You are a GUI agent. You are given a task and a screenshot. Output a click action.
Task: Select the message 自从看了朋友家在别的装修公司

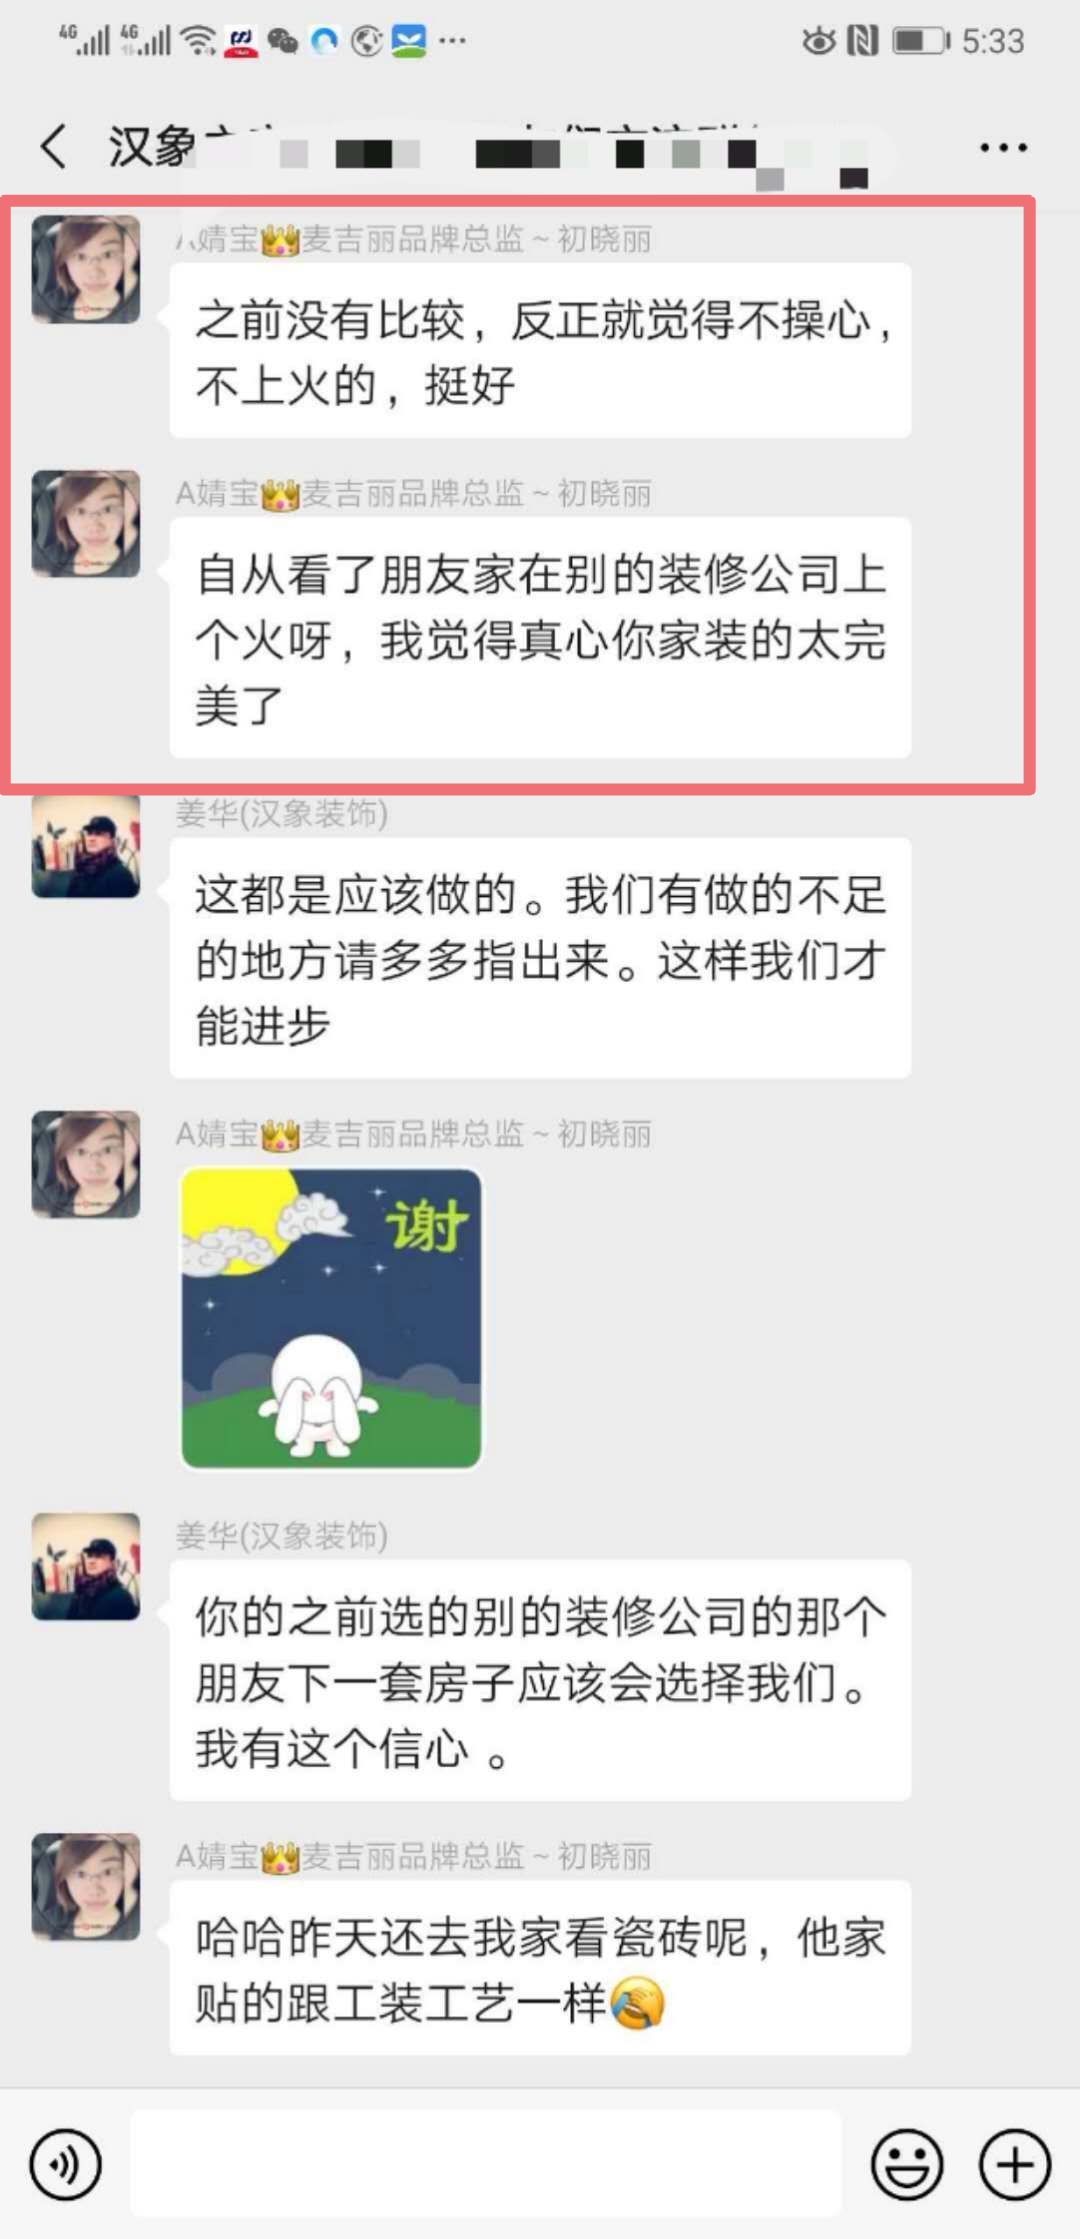540,637
